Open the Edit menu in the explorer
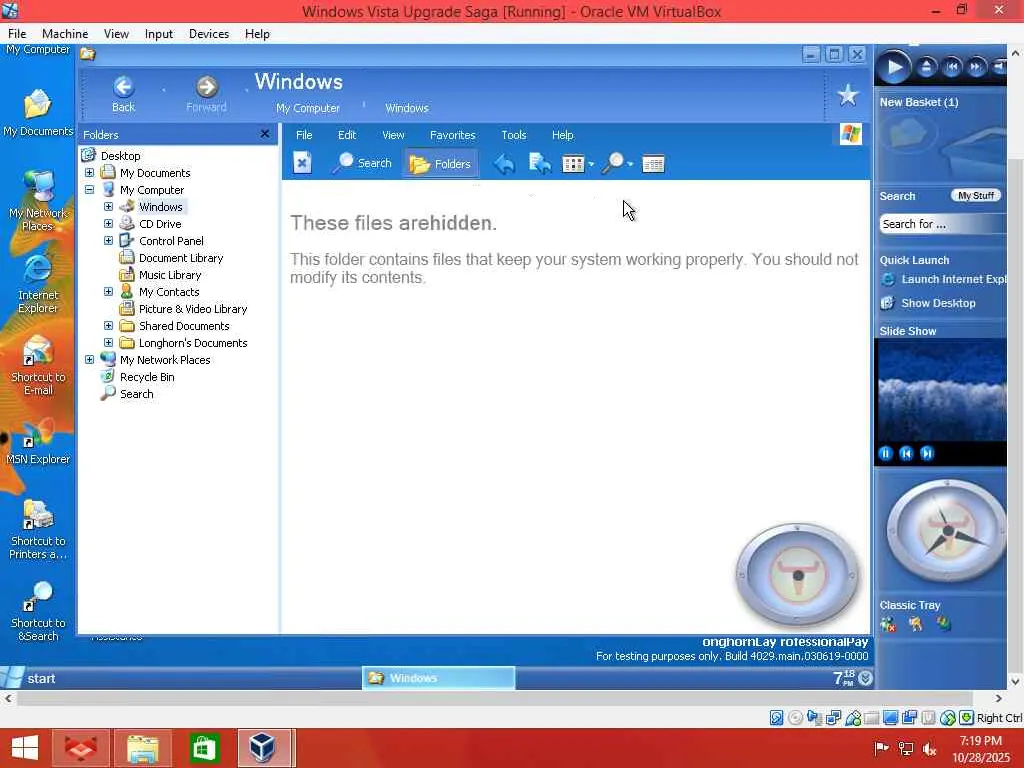The image size is (1024, 768). (347, 135)
